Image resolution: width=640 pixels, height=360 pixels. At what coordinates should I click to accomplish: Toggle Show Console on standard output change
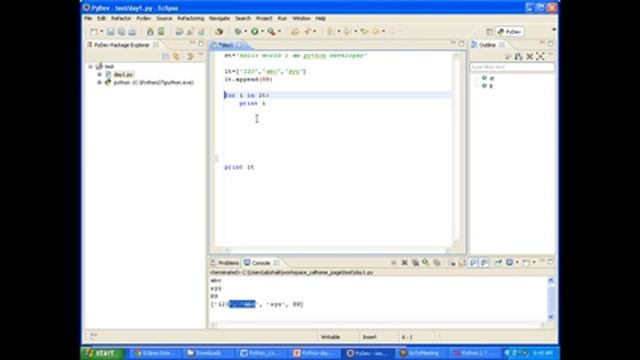point(473,263)
